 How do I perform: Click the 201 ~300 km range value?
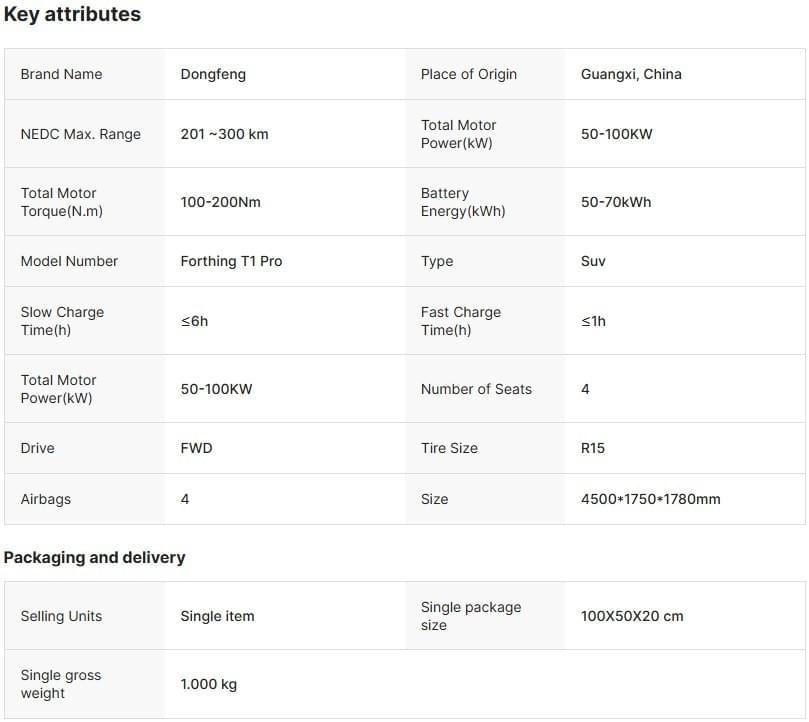(x=224, y=134)
